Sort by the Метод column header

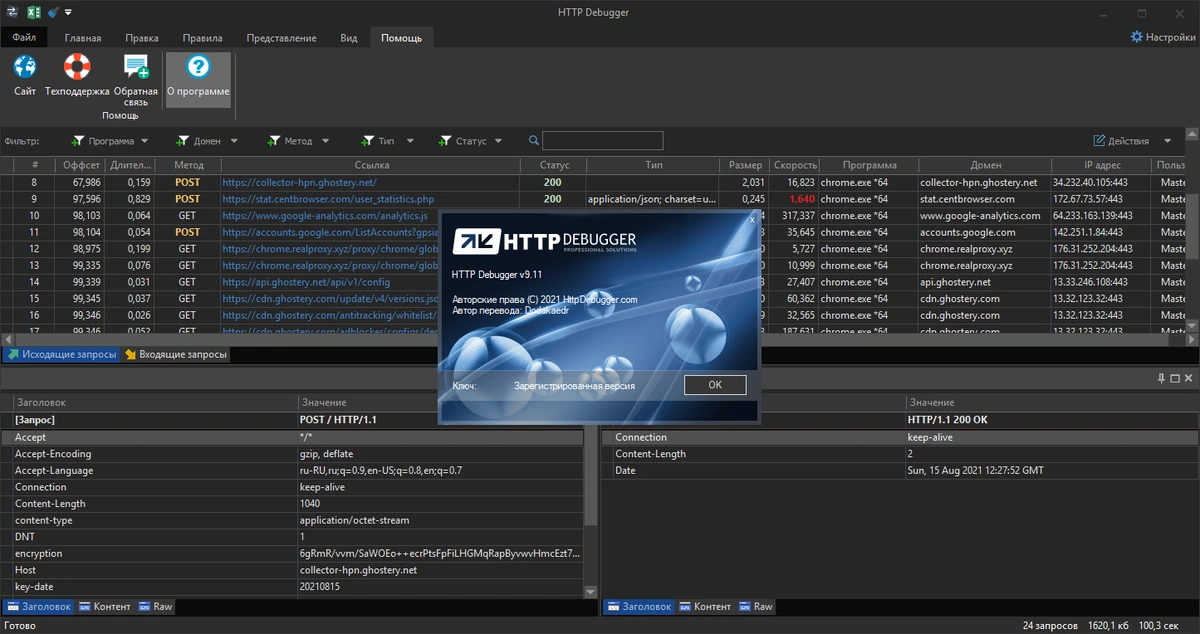click(188, 165)
